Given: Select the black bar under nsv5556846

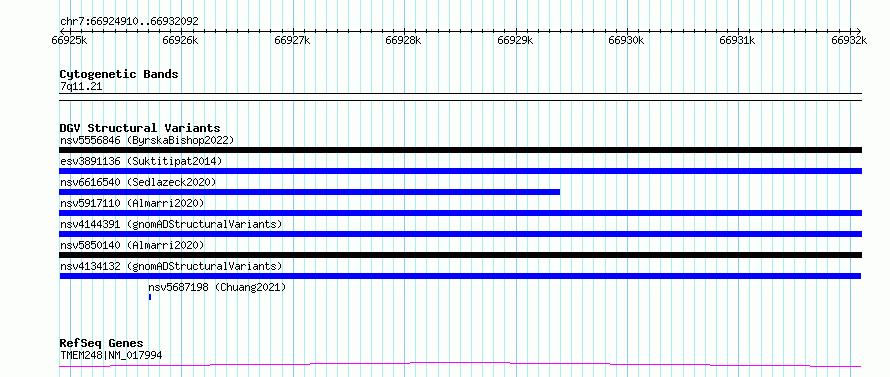Looking at the screenshot, I should tap(460, 150).
